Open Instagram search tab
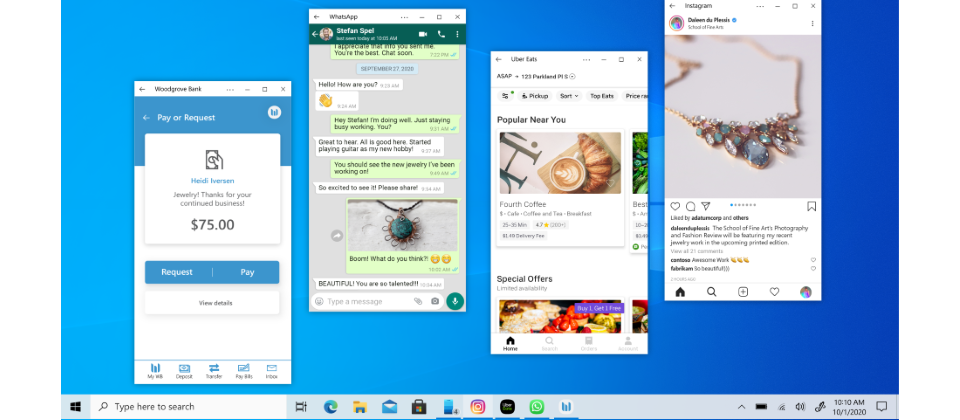This screenshot has width=960, height=420. click(x=711, y=292)
